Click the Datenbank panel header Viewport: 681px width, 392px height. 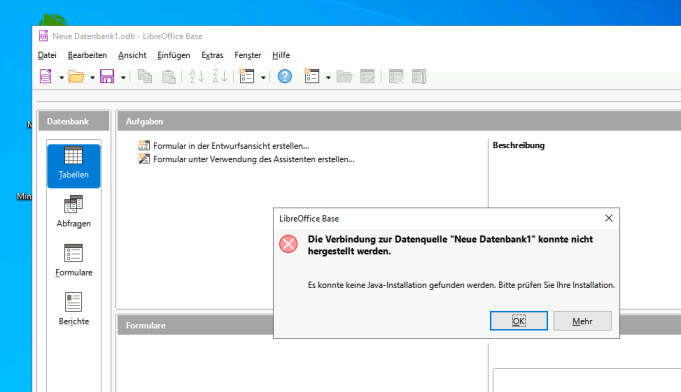point(73,122)
